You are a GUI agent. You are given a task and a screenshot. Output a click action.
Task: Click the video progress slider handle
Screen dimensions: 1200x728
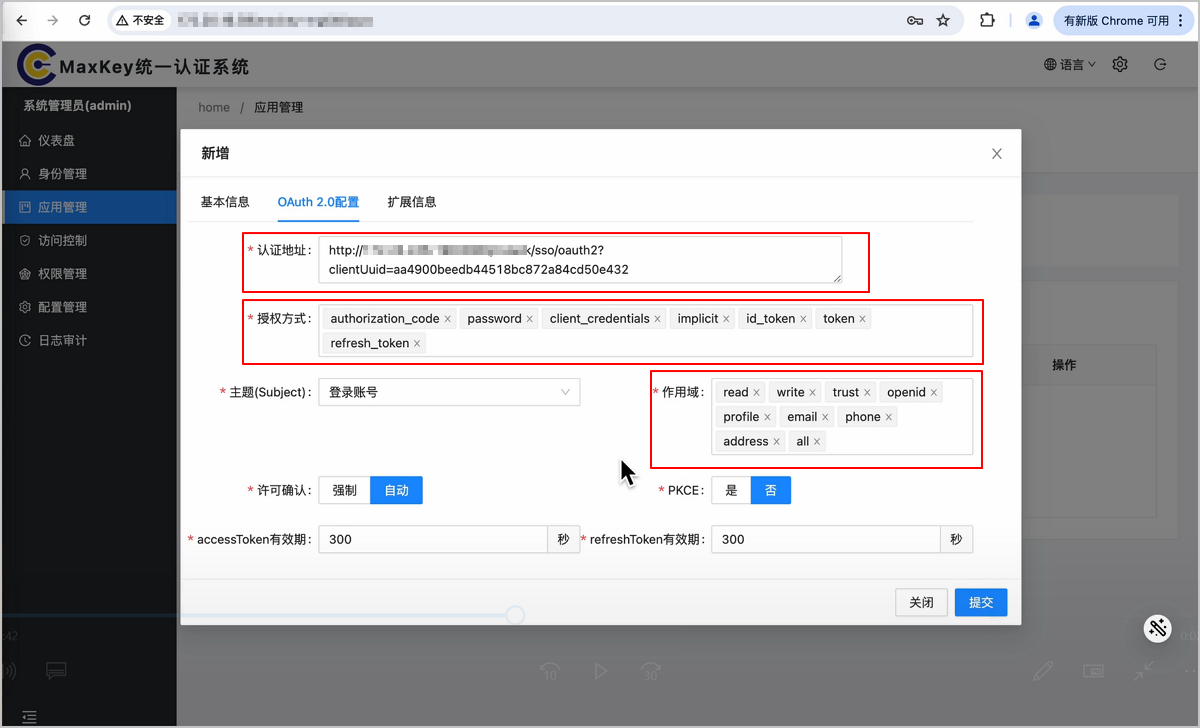coord(516,615)
